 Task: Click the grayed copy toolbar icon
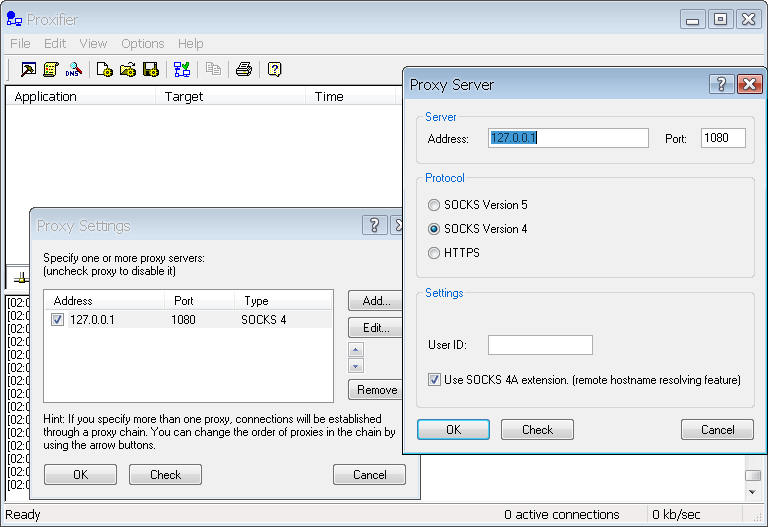tap(213, 69)
